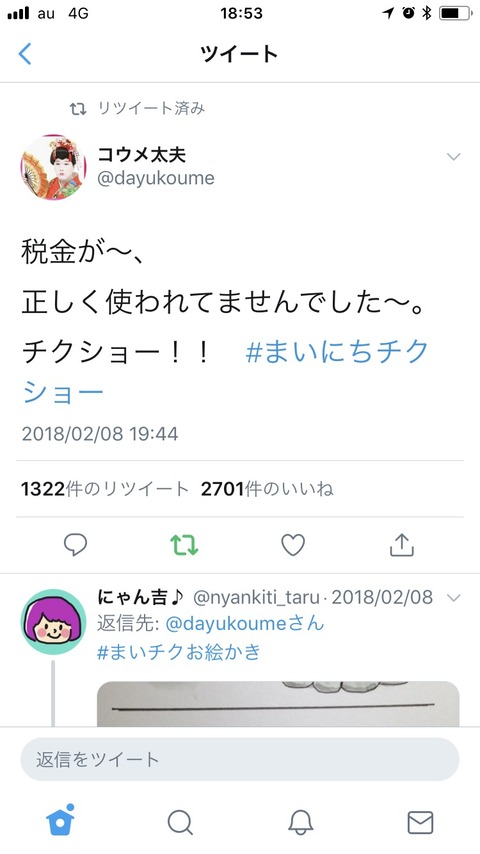Open the にゃん吉 purple-haired avatar
The width and height of the screenshot is (480, 854).
(x=53, y=621)
